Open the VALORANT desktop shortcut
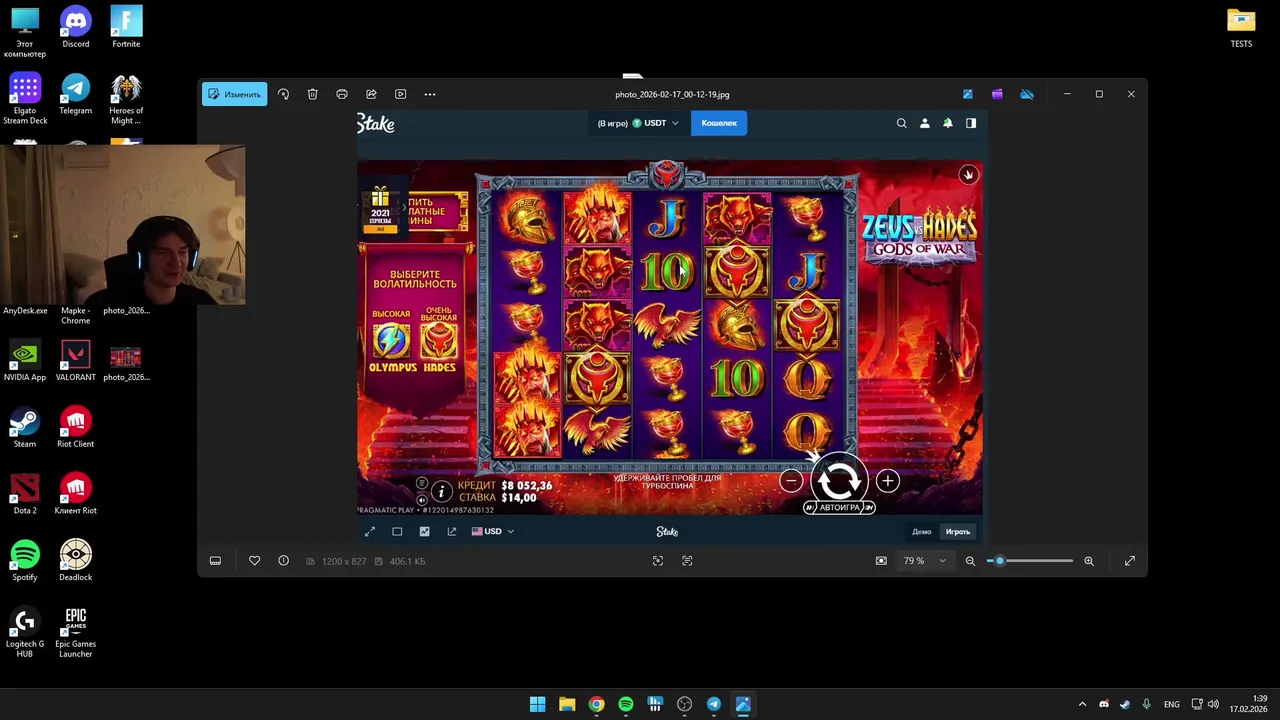Screen dimensions: 1280x720 (76, 361)
